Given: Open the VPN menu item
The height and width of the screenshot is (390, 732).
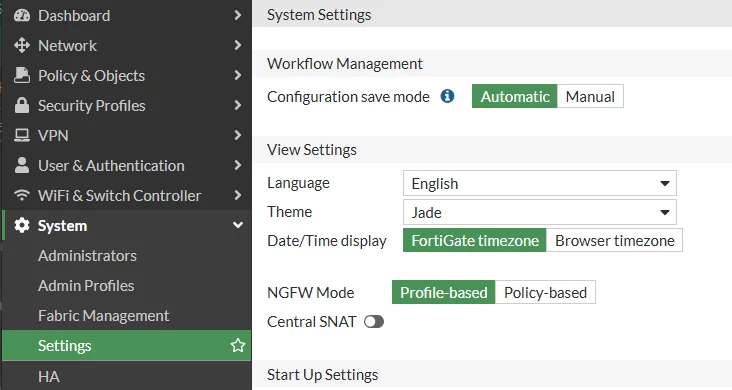Looking at the screenshot, I should (x=127, y=135).
